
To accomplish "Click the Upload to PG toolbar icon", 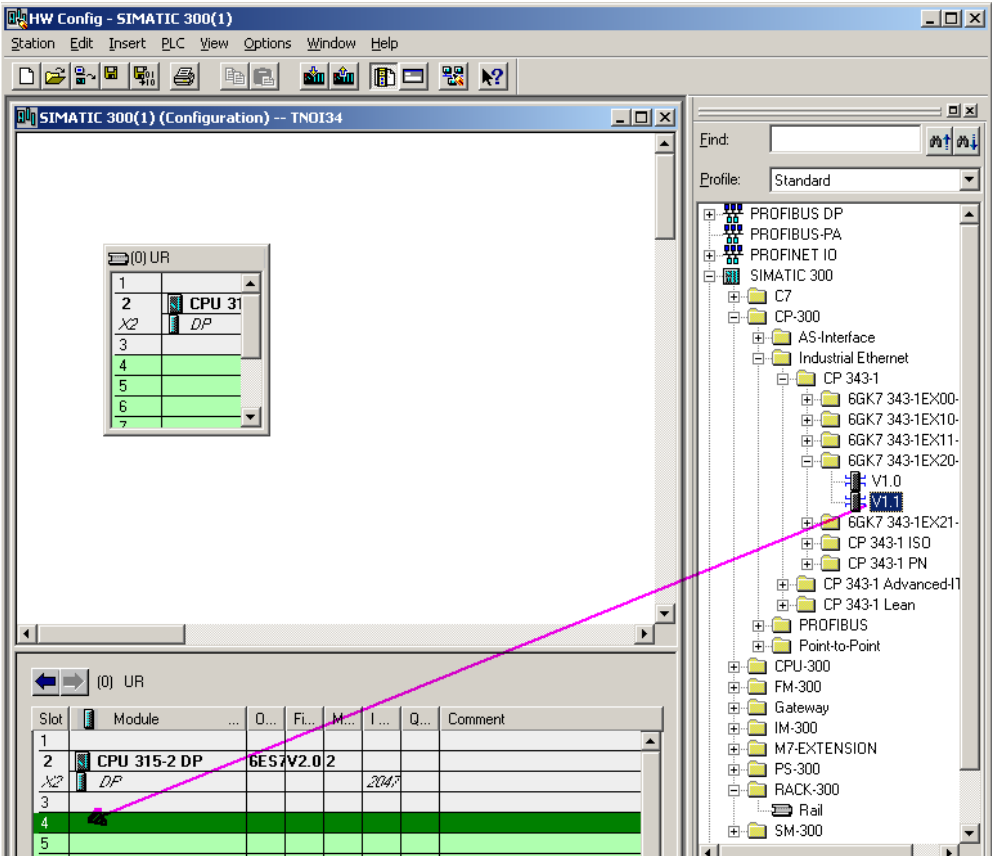I will [344, 76].
